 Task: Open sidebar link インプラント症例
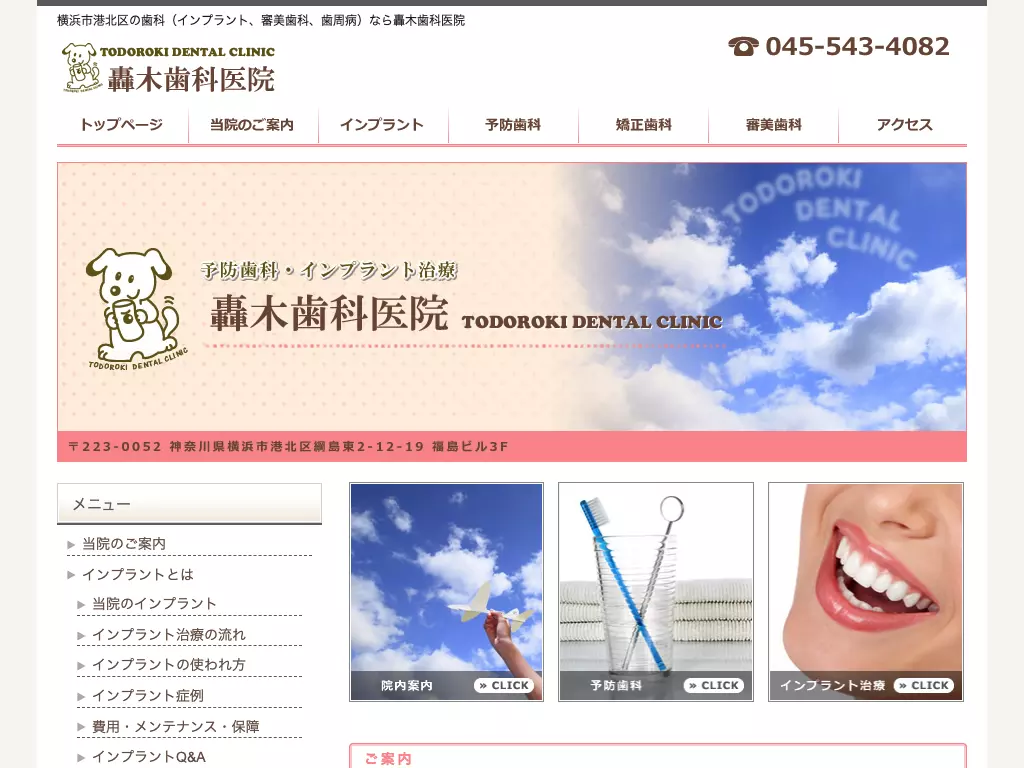[x=148, y=696]
